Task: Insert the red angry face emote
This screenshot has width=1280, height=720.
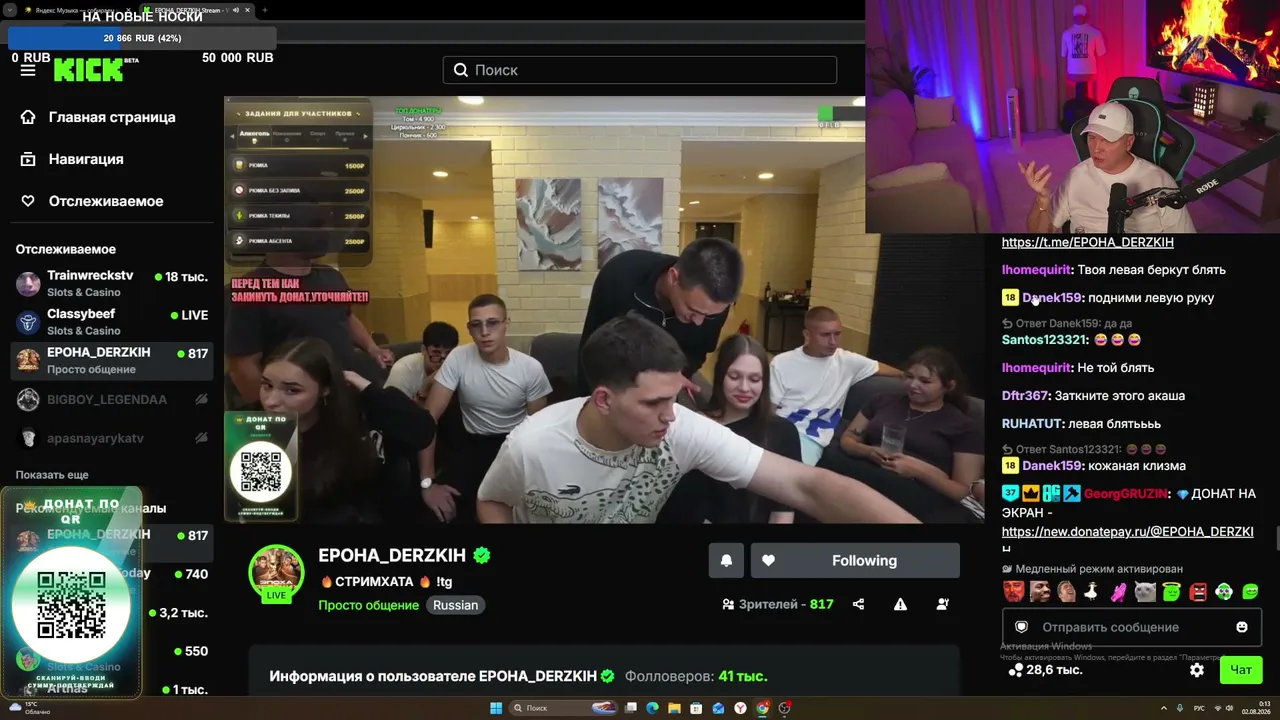Action: 1198,592
